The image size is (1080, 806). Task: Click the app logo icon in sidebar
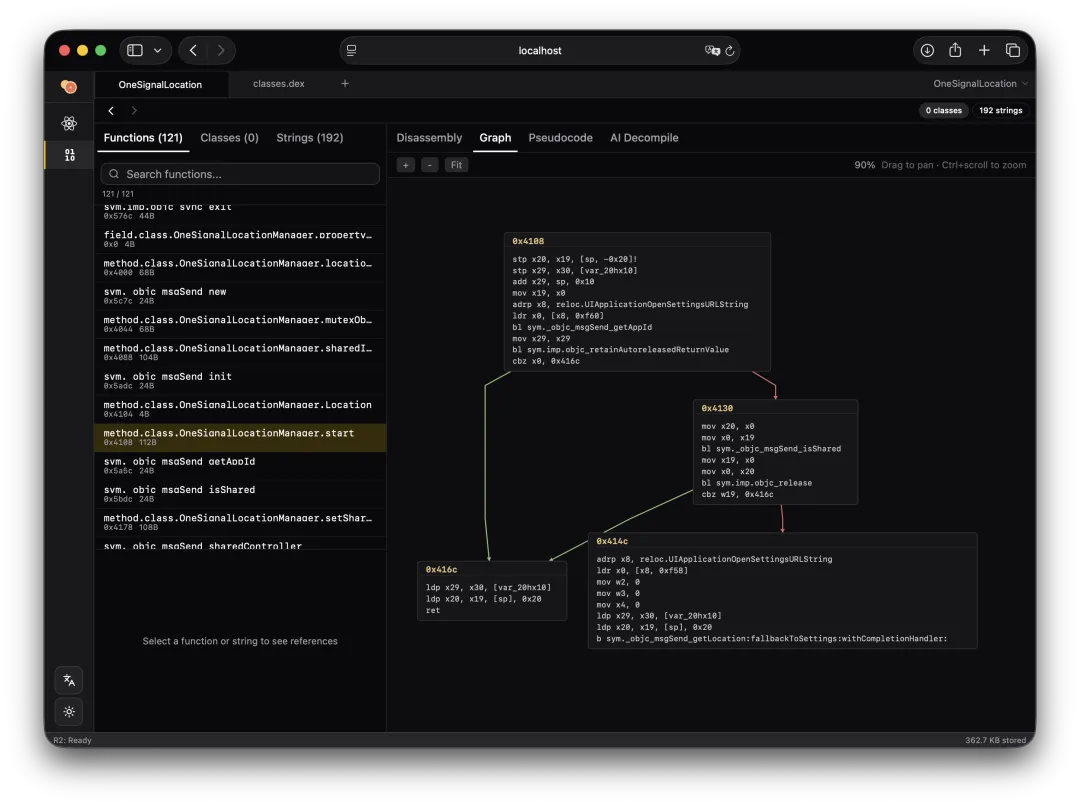tap(69, 86)
